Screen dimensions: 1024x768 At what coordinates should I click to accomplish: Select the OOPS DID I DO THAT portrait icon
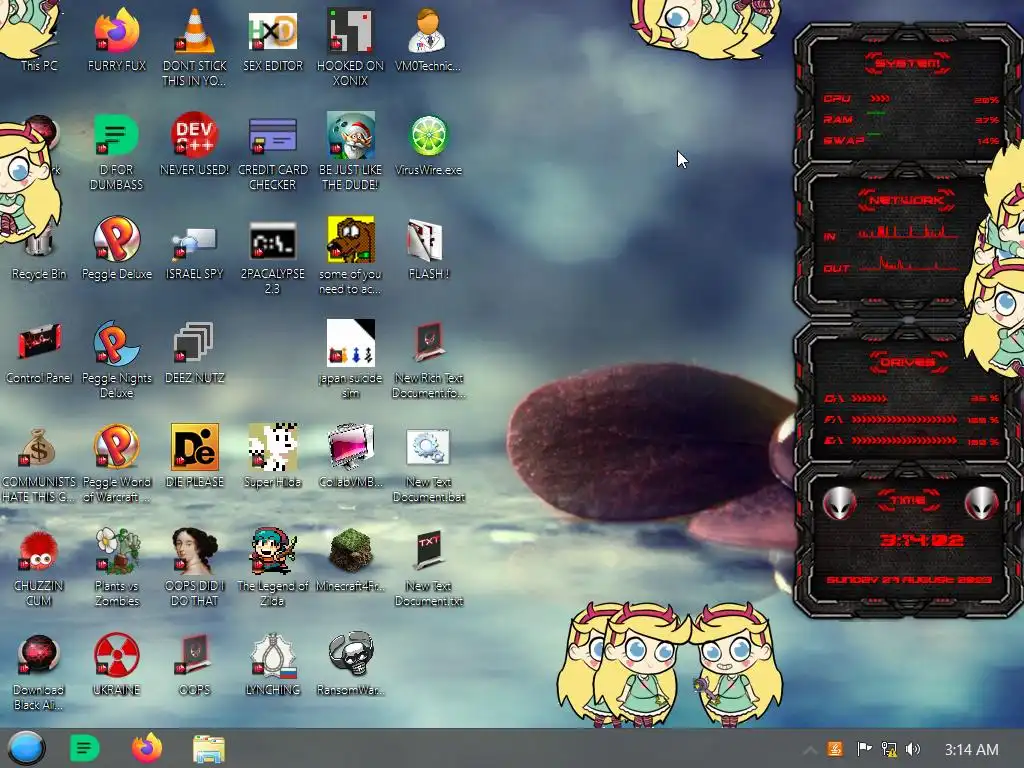click(195, 567)
